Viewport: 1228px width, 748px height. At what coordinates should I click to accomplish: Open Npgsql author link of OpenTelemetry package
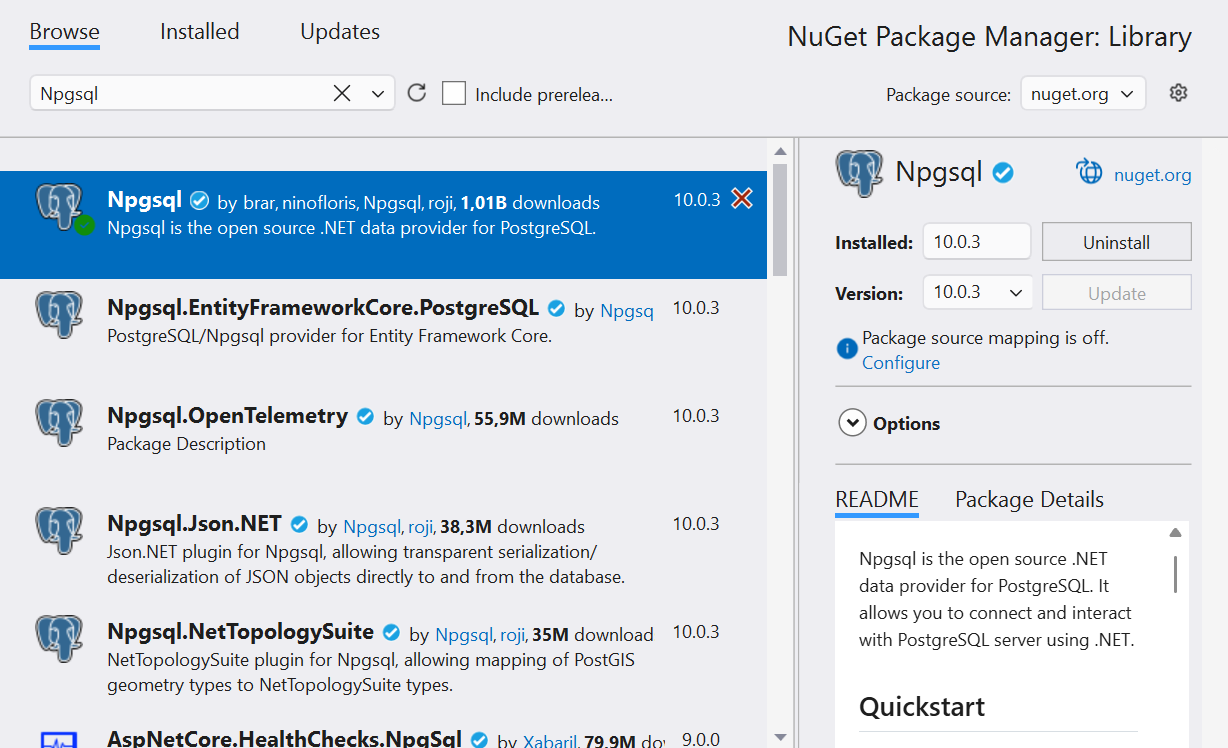[438, 419]
